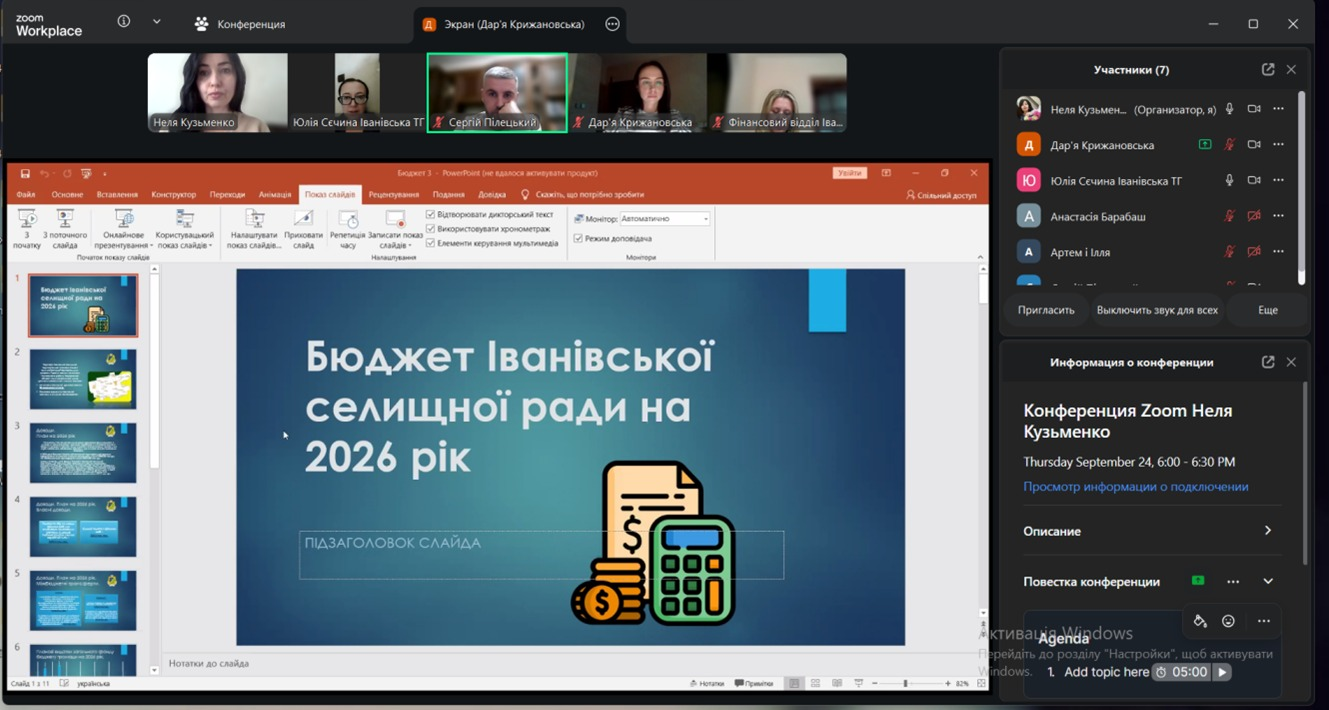This screenshot has width=1329, height=710.
Task: Toggle Відтворювати дикторський текст checkbox
Action: coord(430,214)
